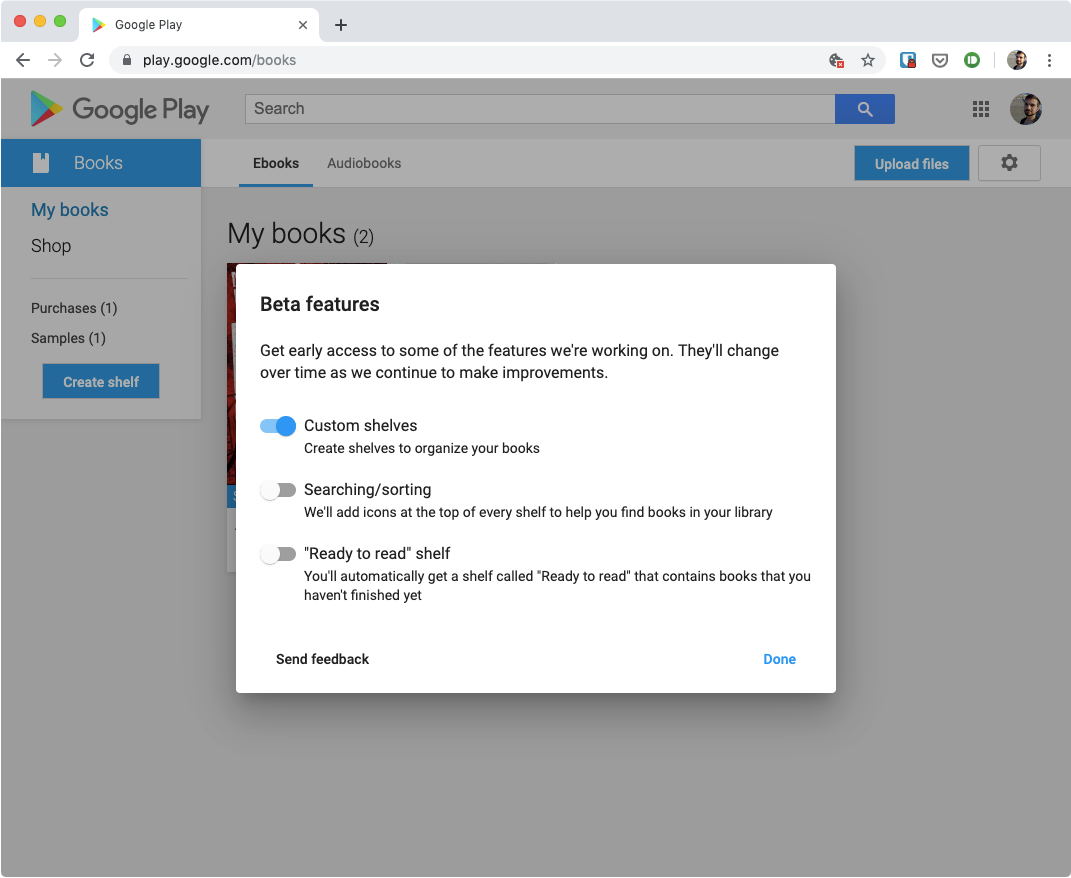Screen dimensions: 1071x878
Task: Switch to the Audiobooks tab
Action: tap(364, 163)
